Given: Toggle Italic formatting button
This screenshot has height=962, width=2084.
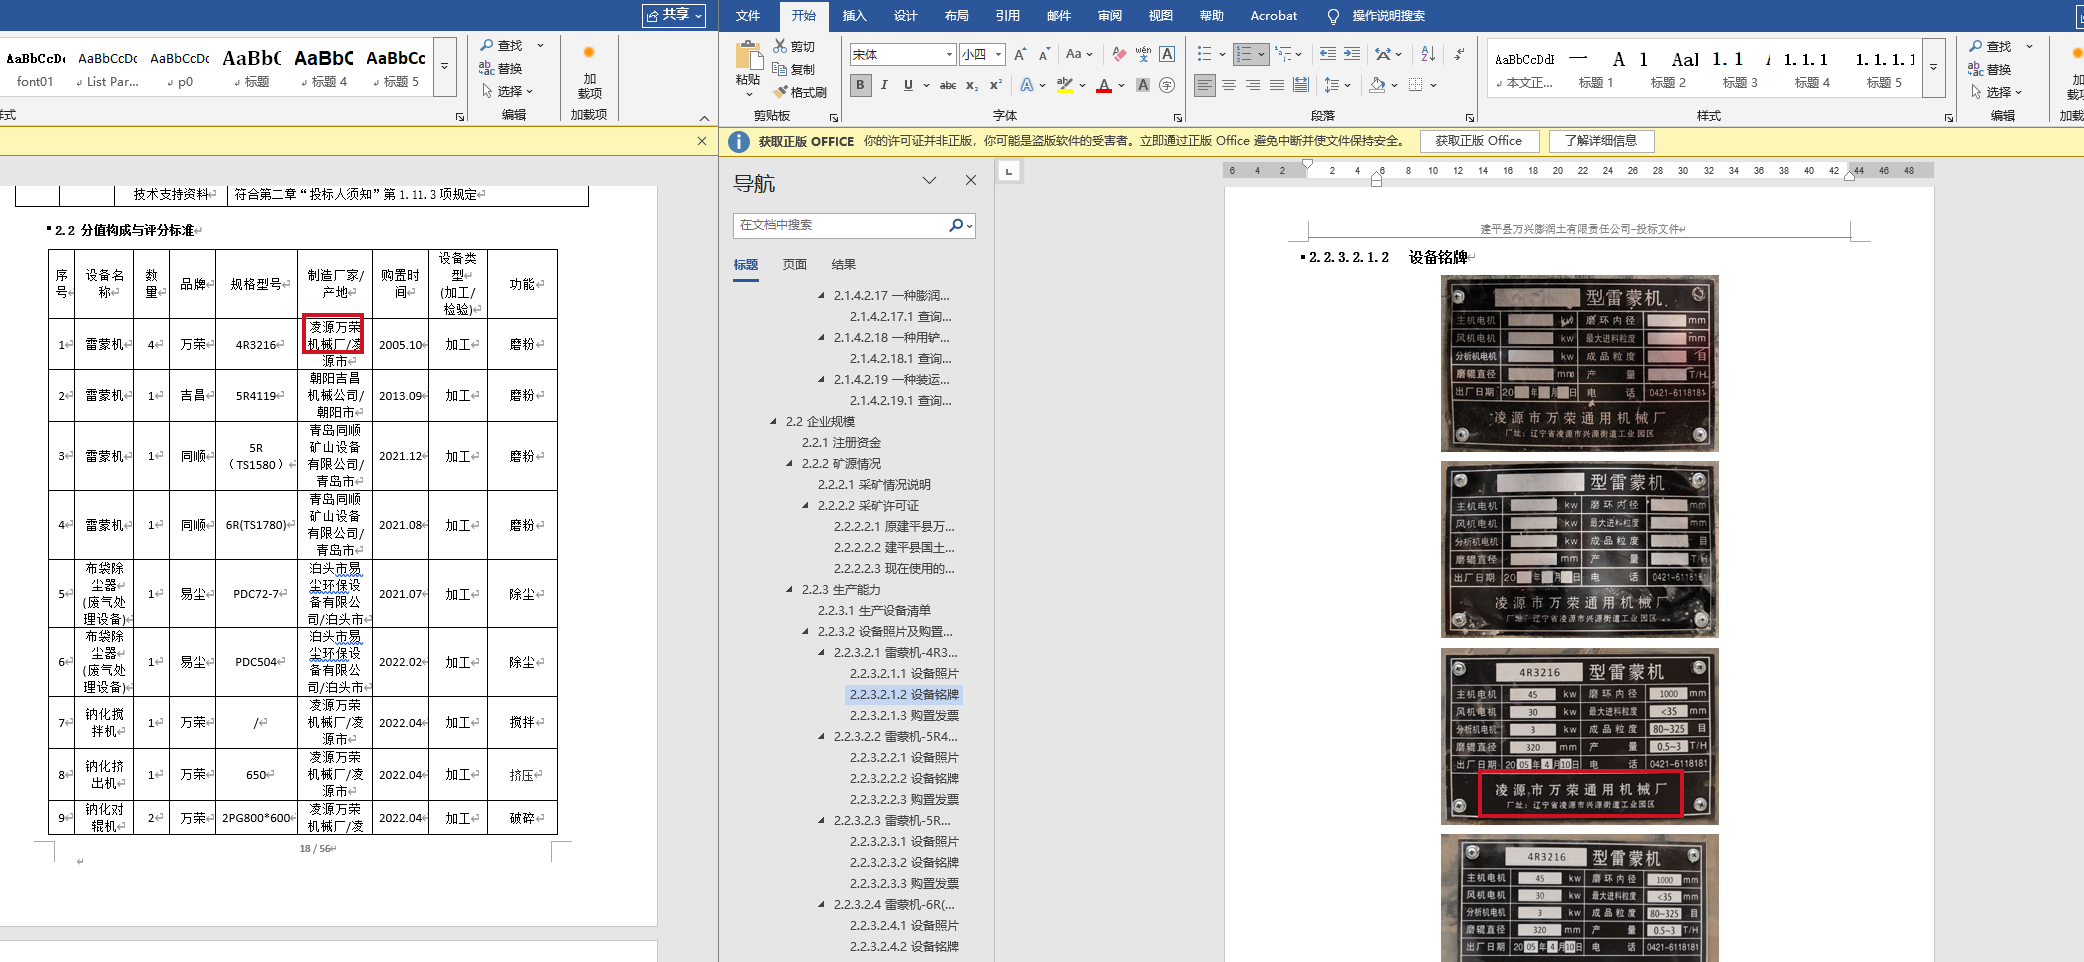Looking at the screenshot, I should (x=884, y=86).
